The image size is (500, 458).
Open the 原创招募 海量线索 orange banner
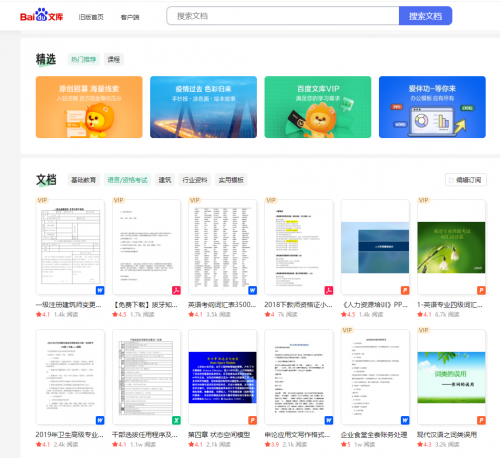tap(89, 107)
